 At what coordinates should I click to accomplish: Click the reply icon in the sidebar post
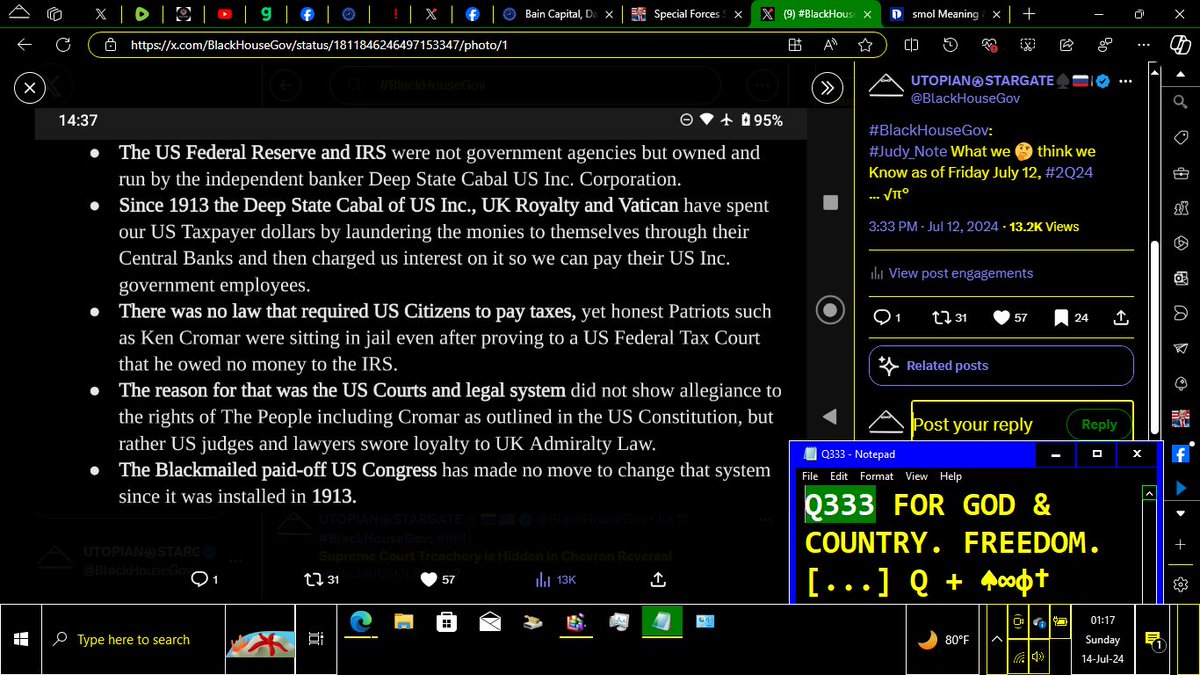[x=882, y=317]
